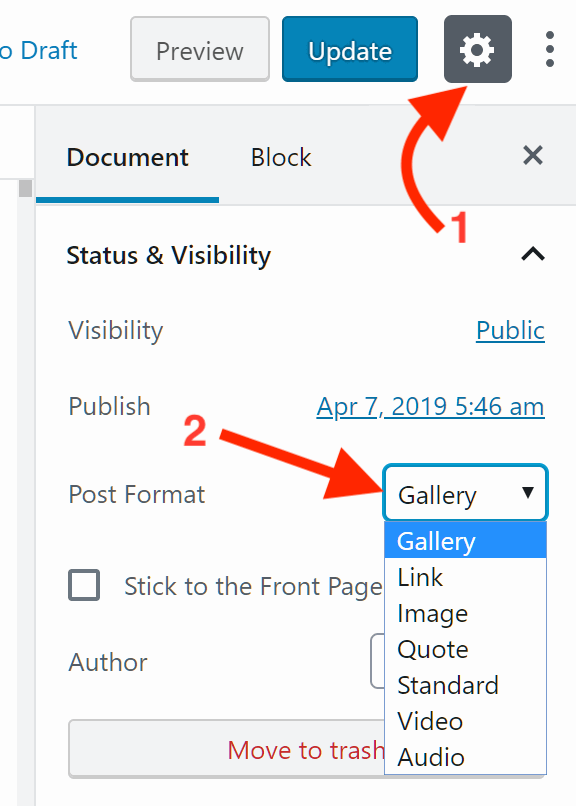This screenshot has width=576, height=806.
Task: Select Video post format
Action: tap(429, 721)
